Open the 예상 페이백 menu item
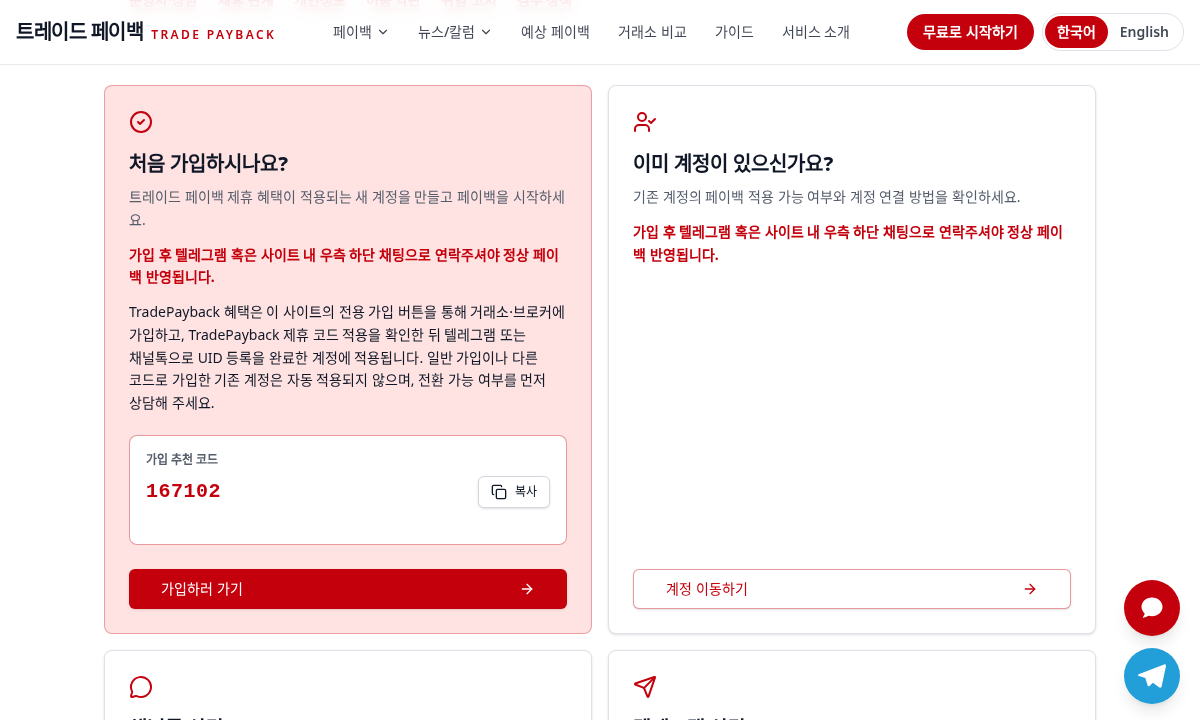The width and height of the screenshot is (1200, 720). pyautogui.click(x=555, y=32)
